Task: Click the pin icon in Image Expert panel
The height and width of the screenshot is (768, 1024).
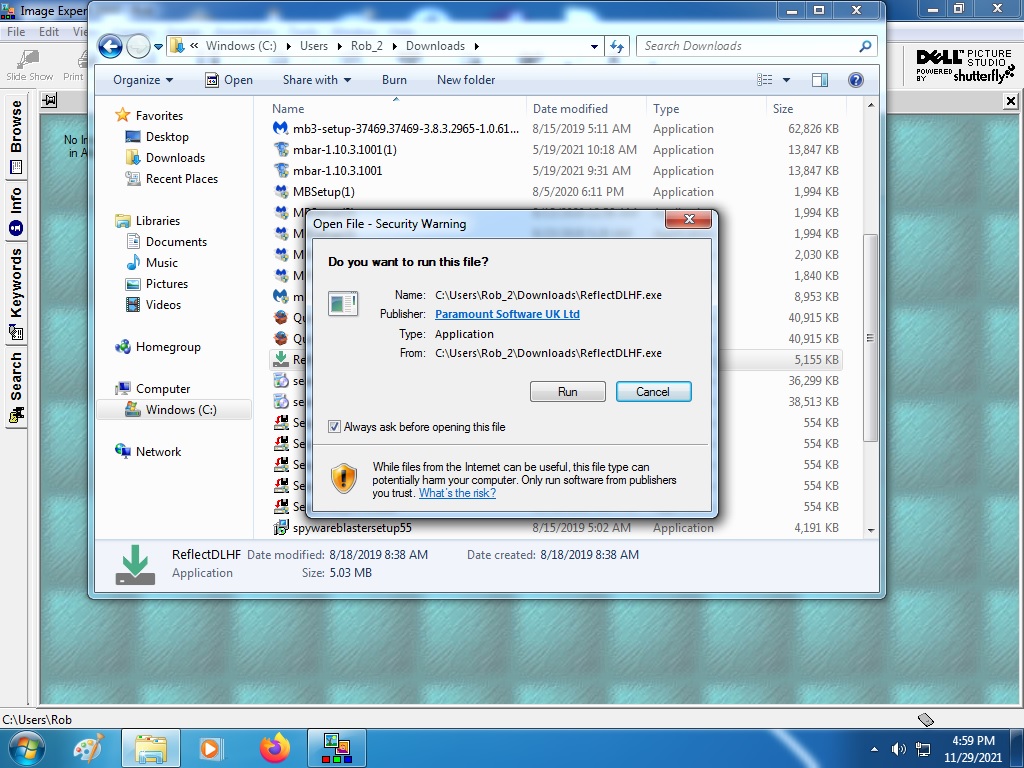Action: pyautogui.click(x=50, y=100)
